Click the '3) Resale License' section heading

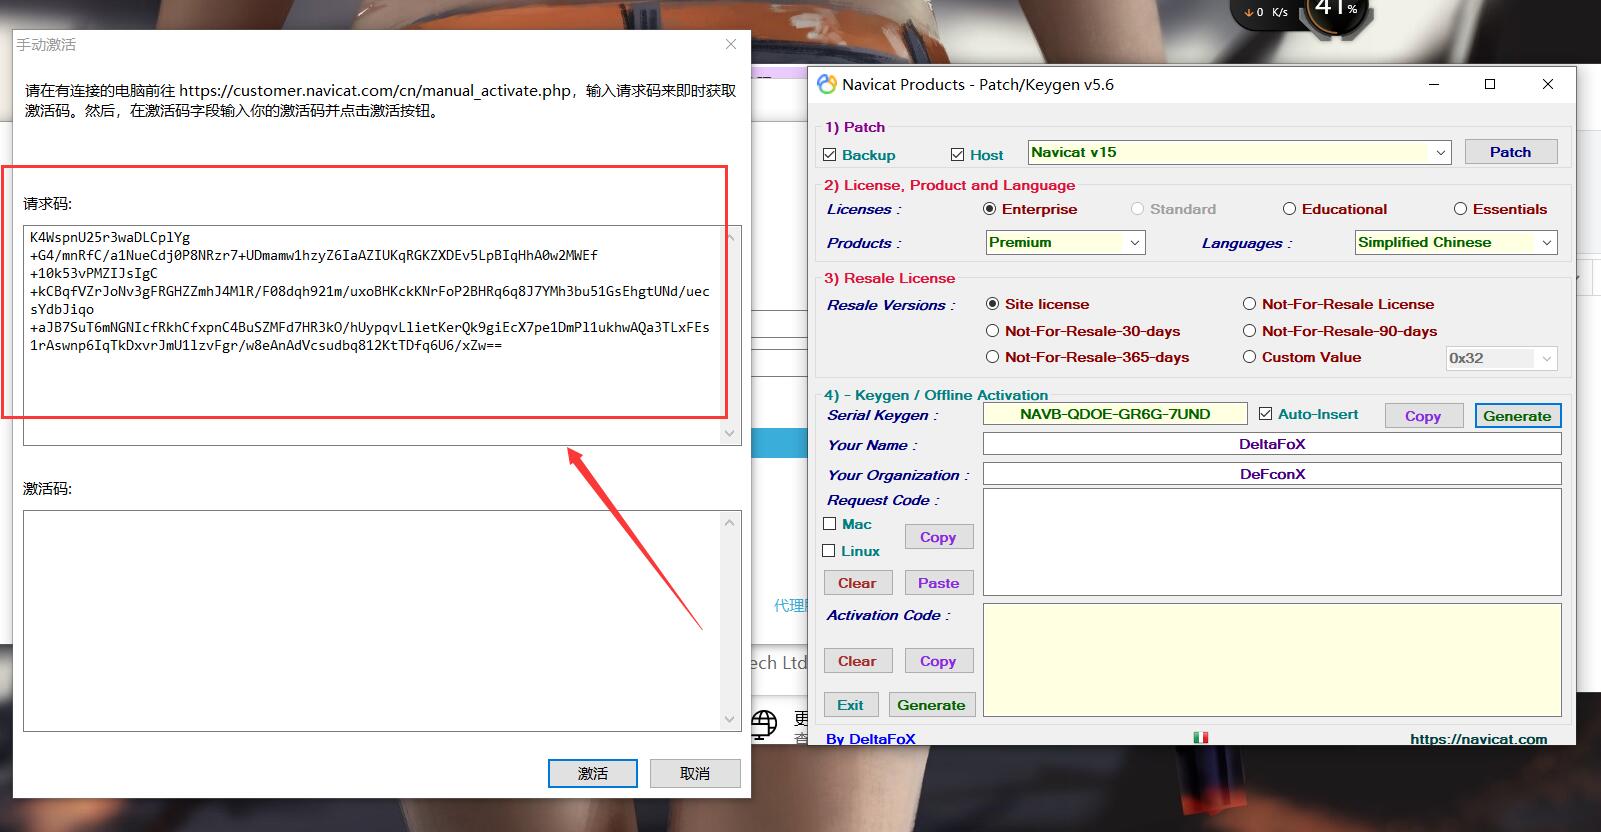coord(889,278)
